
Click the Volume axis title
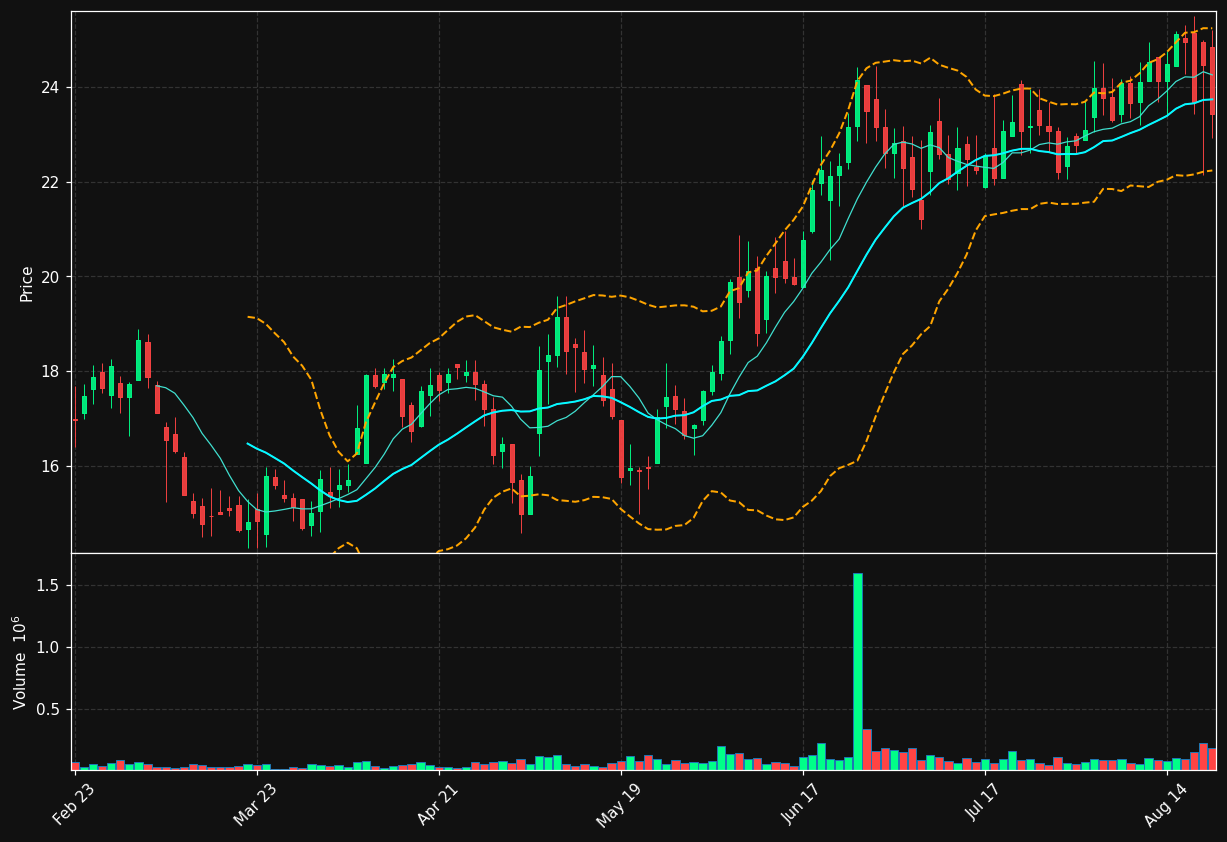coord(20,662)
